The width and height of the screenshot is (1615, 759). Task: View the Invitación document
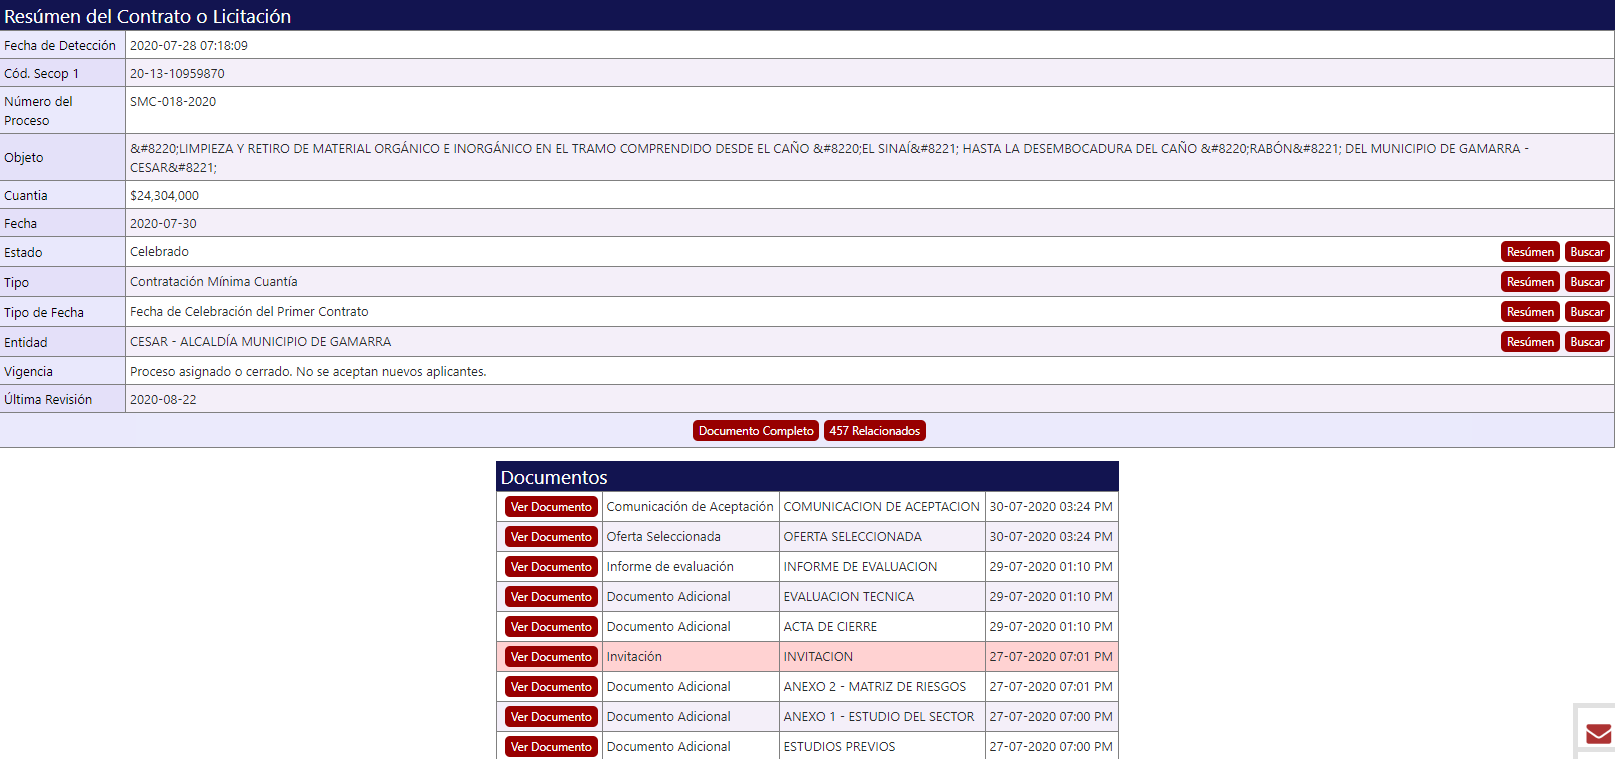[551, 657]
